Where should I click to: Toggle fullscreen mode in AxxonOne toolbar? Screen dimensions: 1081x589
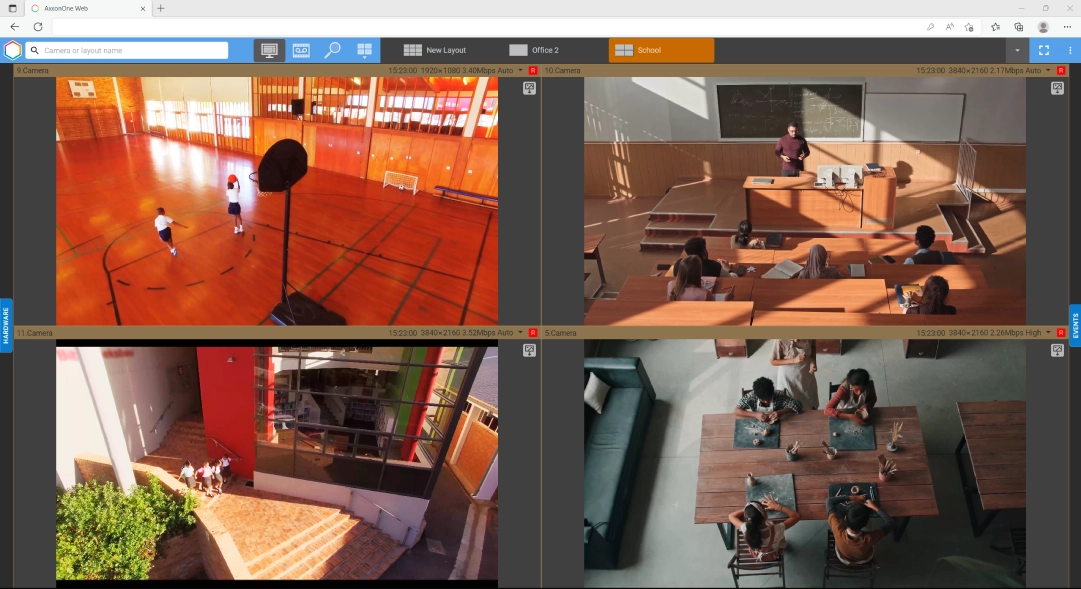pos(1044,50)
